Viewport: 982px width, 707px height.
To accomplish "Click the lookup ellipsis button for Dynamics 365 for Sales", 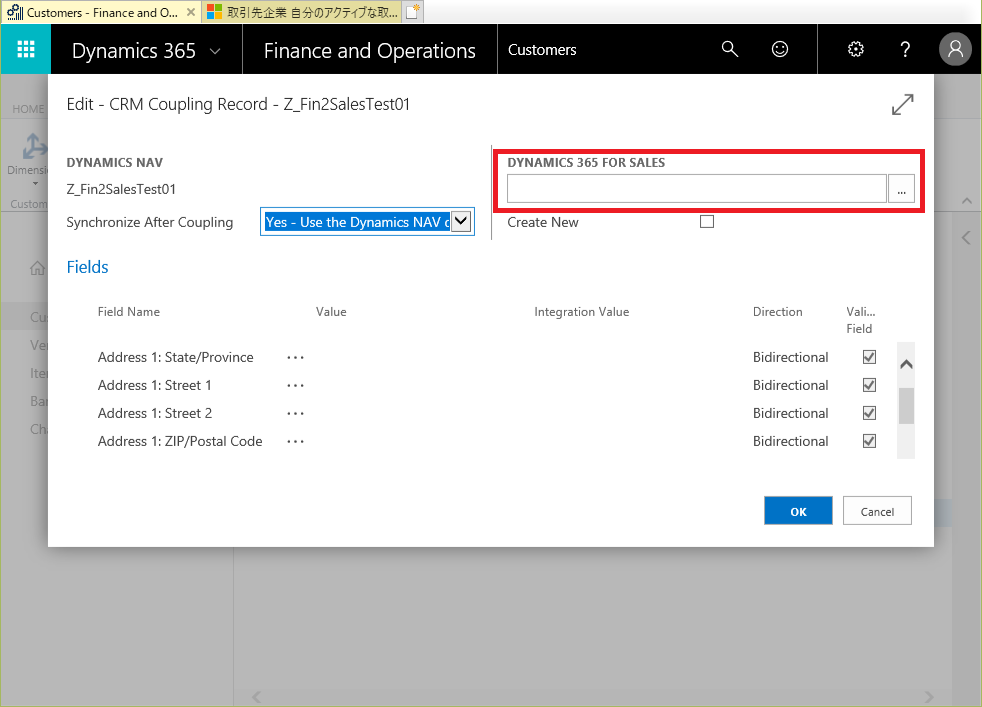I will click(901, 188).
